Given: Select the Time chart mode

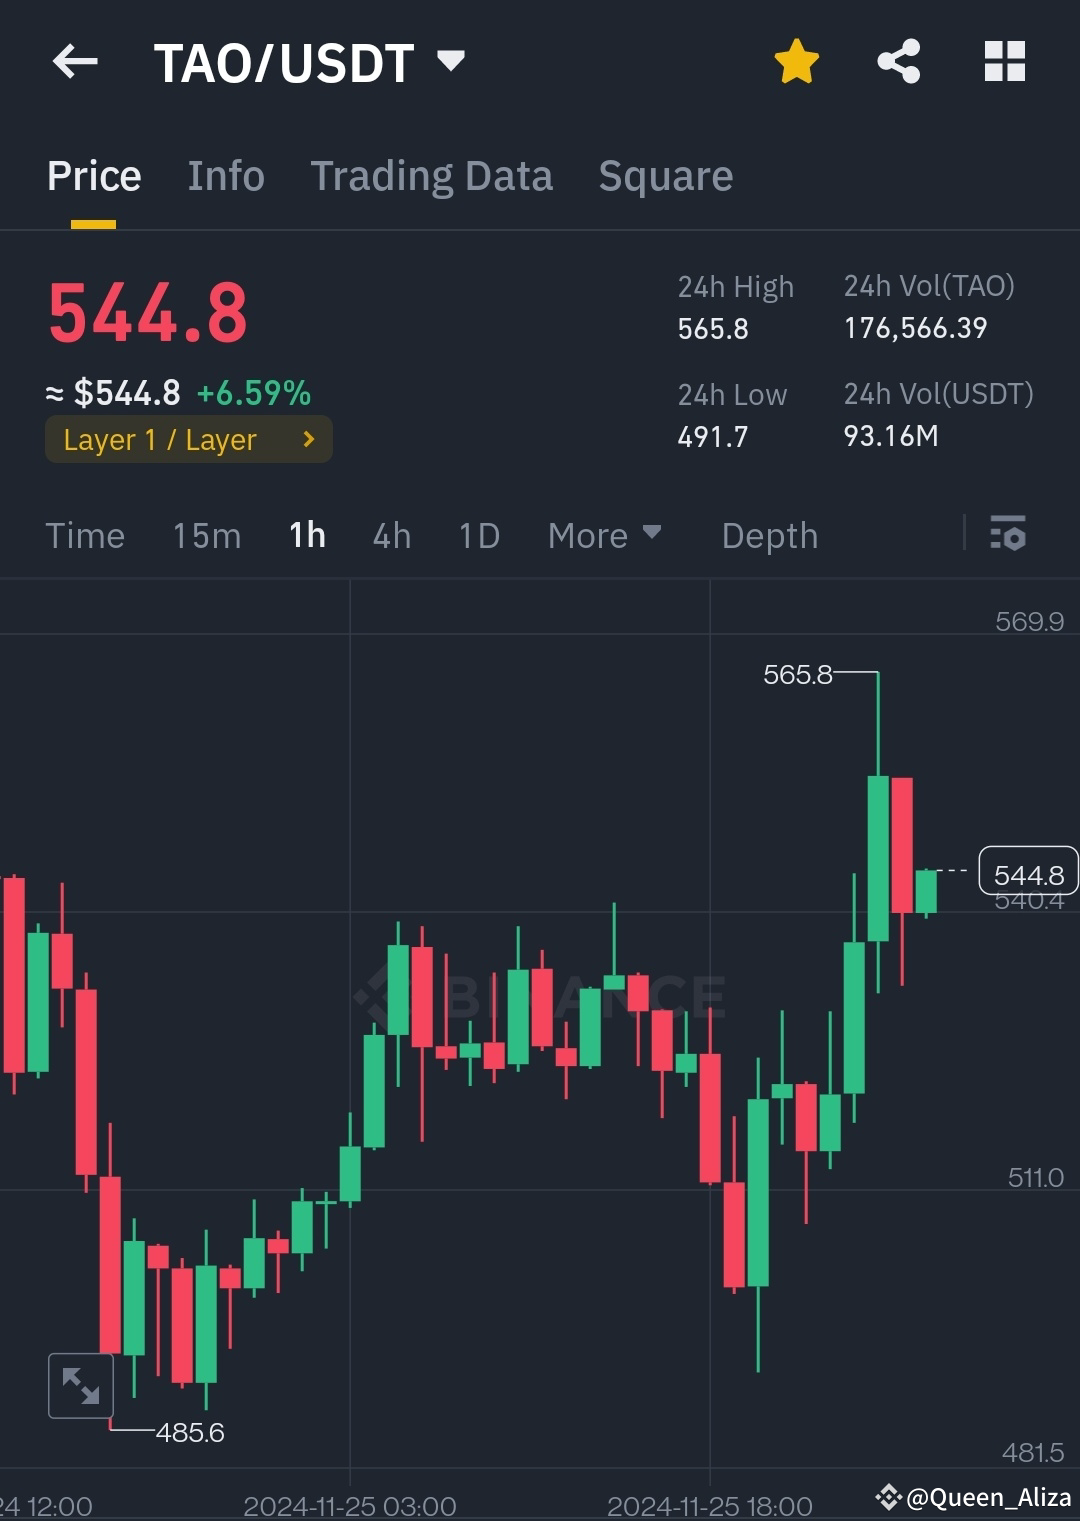Looking at the screenshot, I should (x=85, y=535).
